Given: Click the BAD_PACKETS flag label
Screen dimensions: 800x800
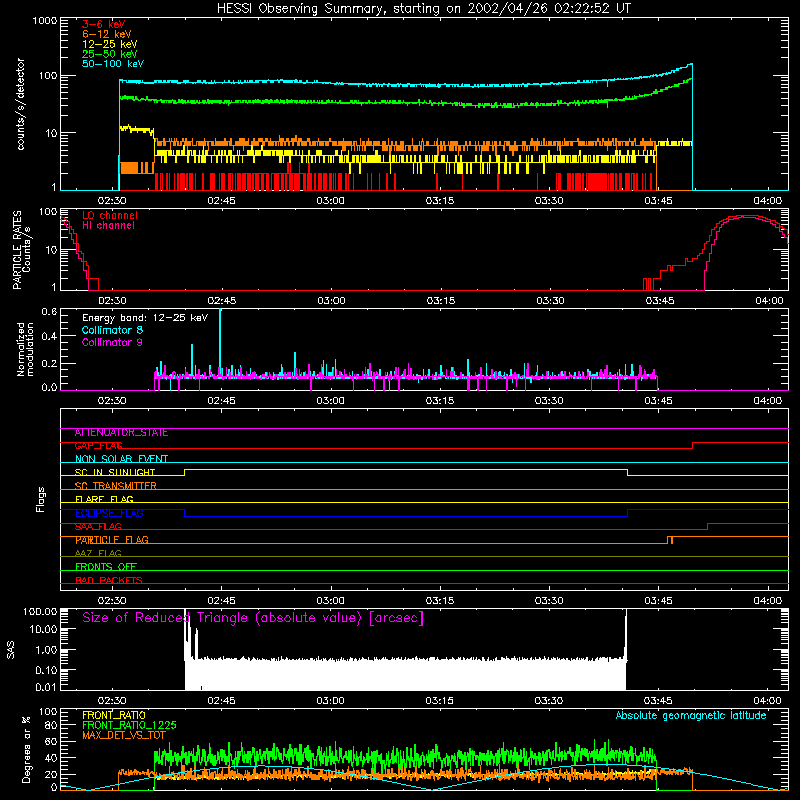Looking at the screenshot, I should [109, 581].
